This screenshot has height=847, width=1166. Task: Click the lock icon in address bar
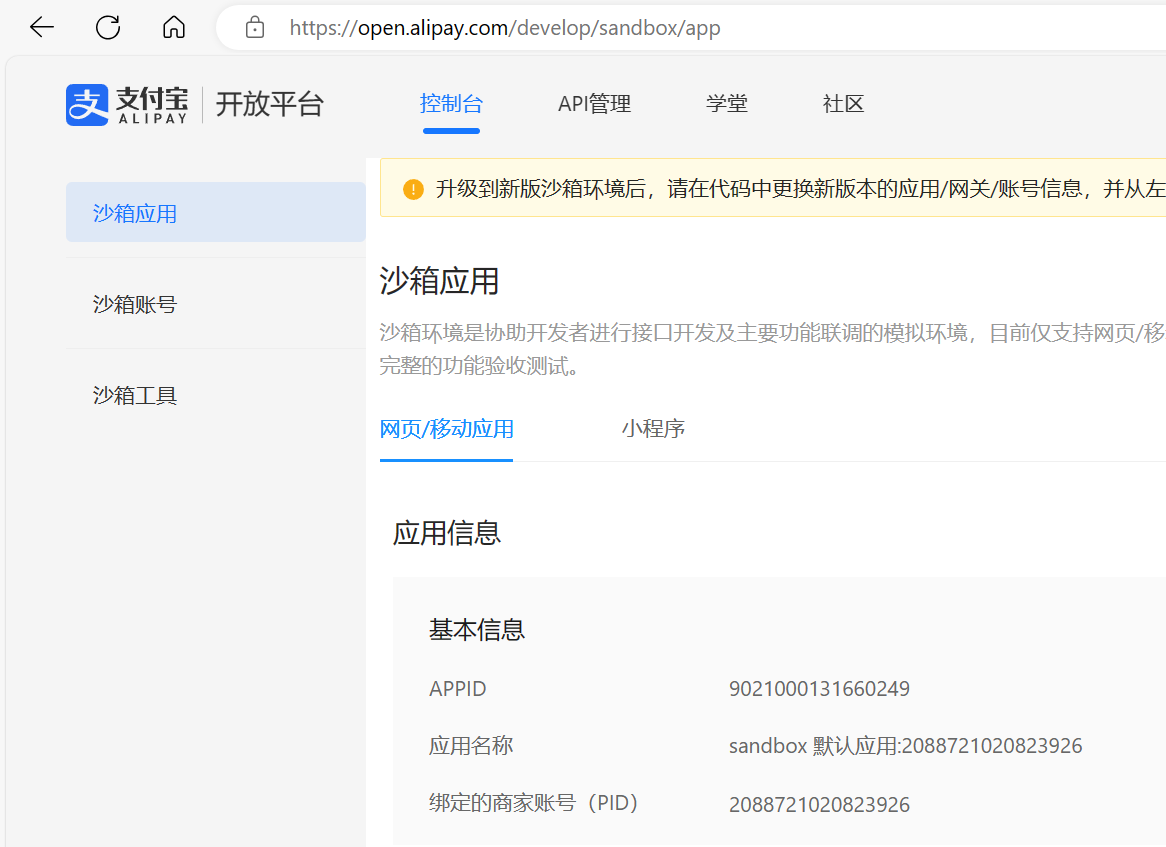255,28
